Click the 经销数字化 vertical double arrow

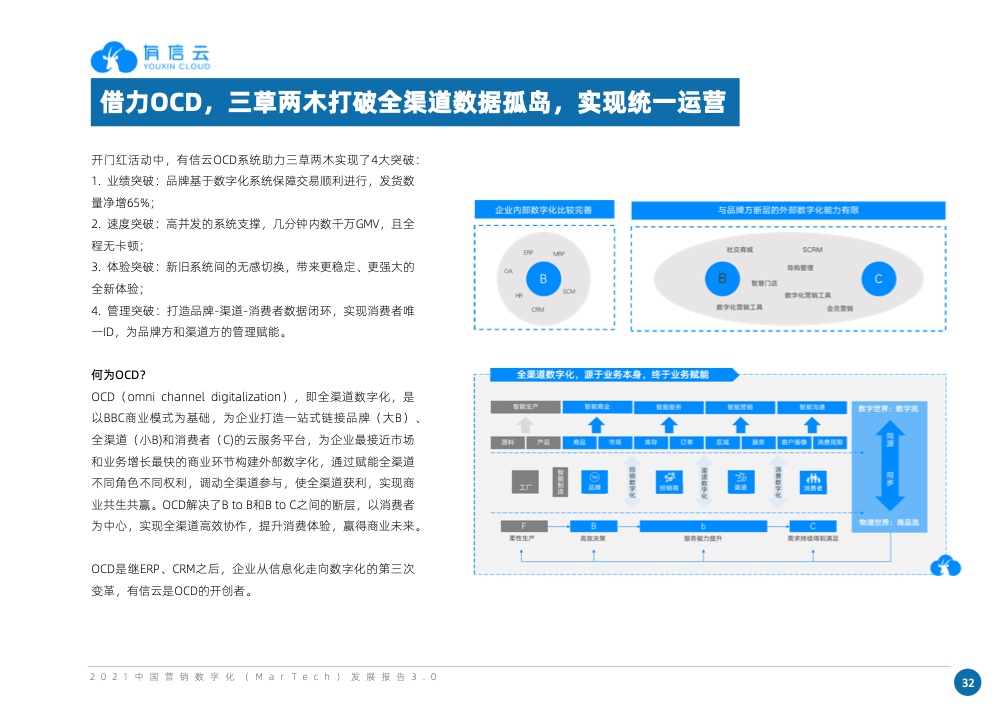tap(632, 482)
